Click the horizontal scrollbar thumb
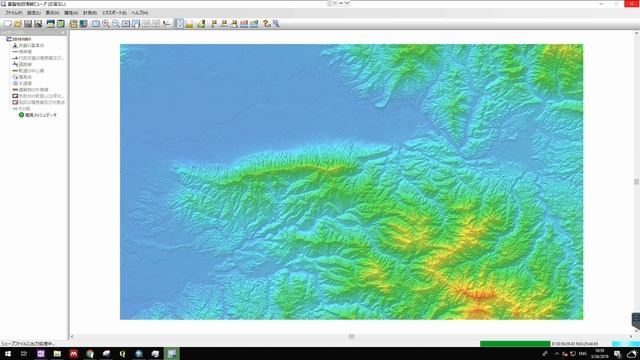The width and height of the screenshot is (640, 360). [x=351, y=336]
